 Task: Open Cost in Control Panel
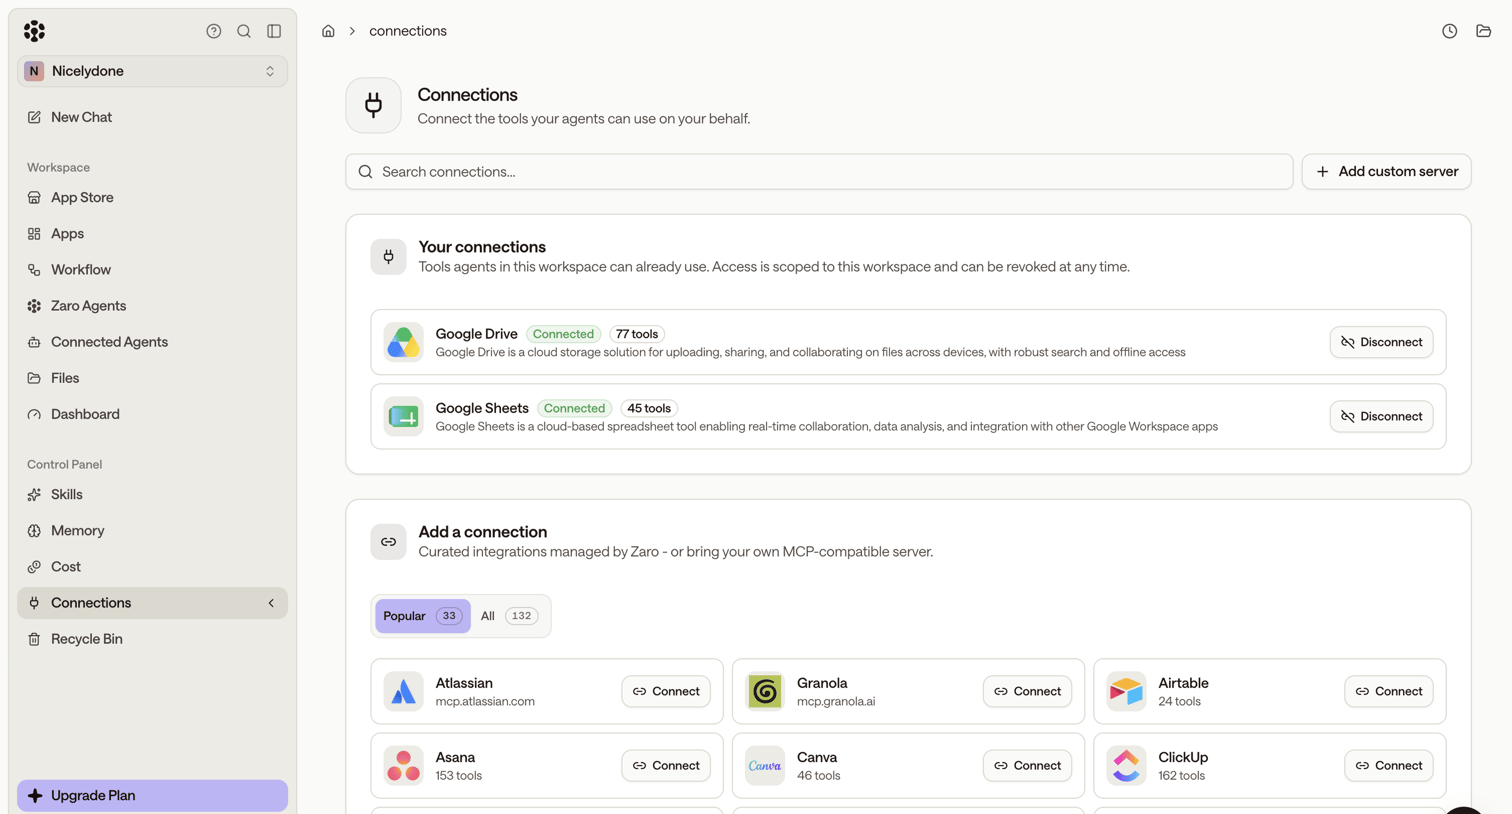[x=152, y=566]
